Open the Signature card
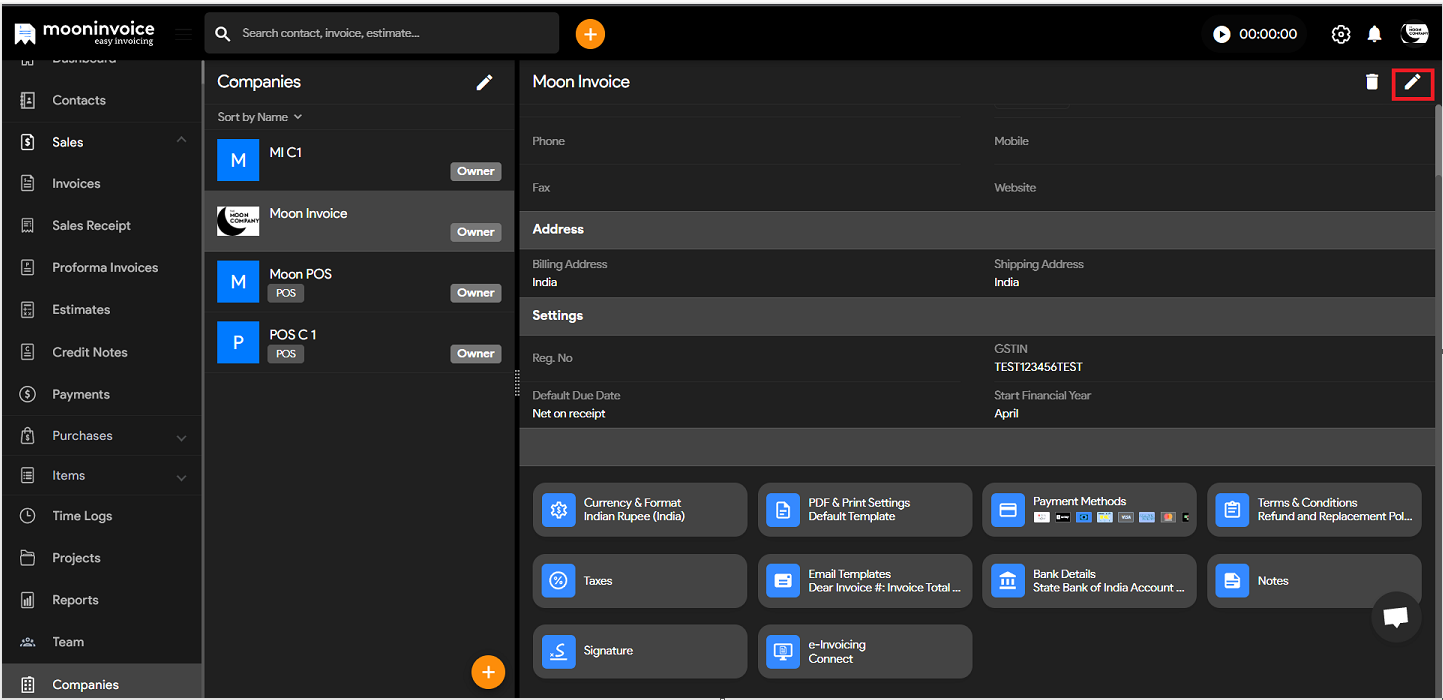 tap(640, 651)
